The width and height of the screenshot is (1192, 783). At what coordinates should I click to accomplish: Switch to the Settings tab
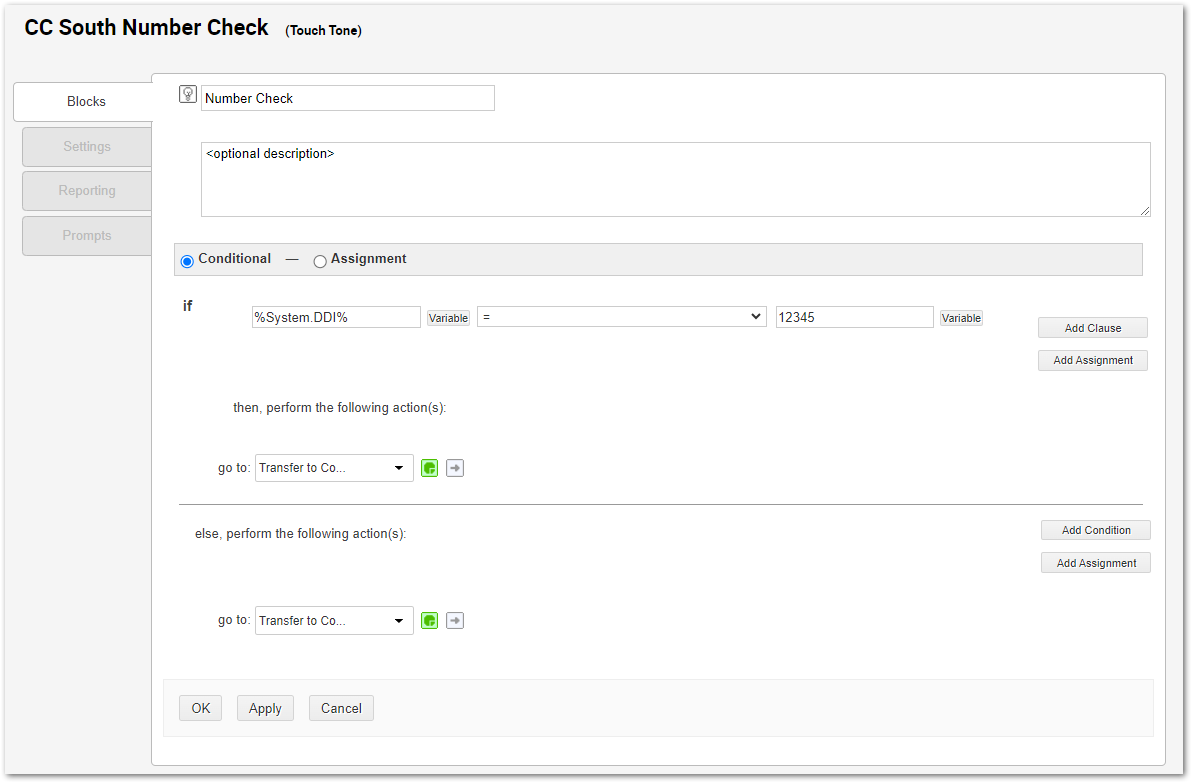point(87,147)
